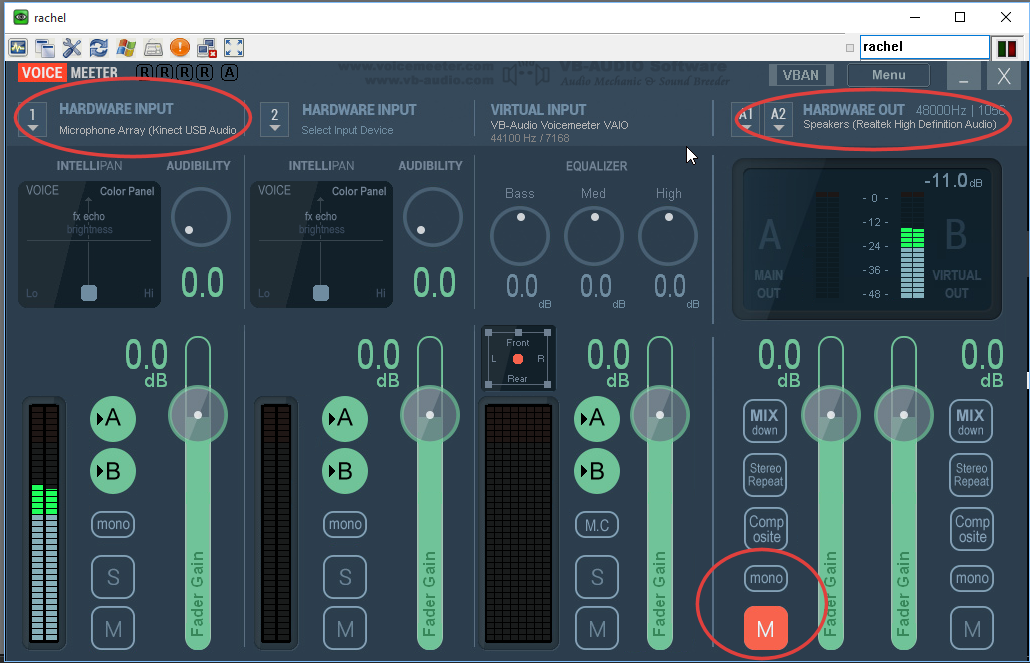Enable mono on Hardware Input 1 strip
The width and height of the screenshot is (1030, 663).
(x=113, y=524)
